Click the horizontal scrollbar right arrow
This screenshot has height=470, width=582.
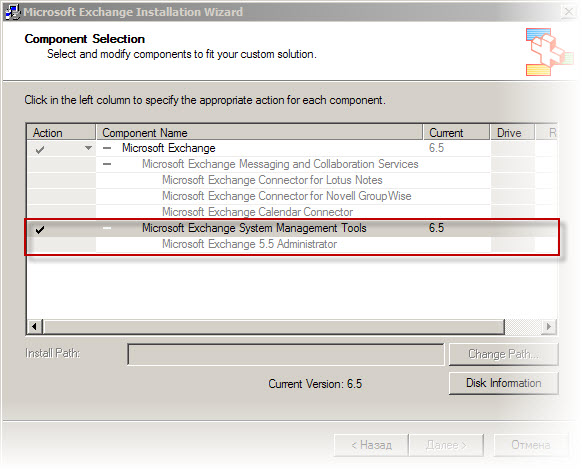549,327
